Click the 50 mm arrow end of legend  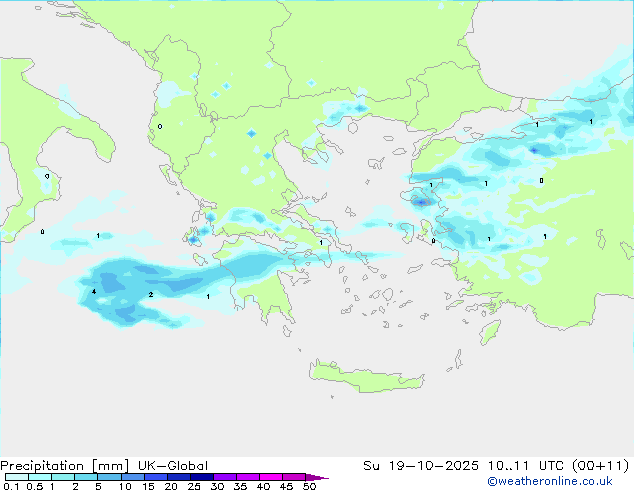[x=317, y=477]
